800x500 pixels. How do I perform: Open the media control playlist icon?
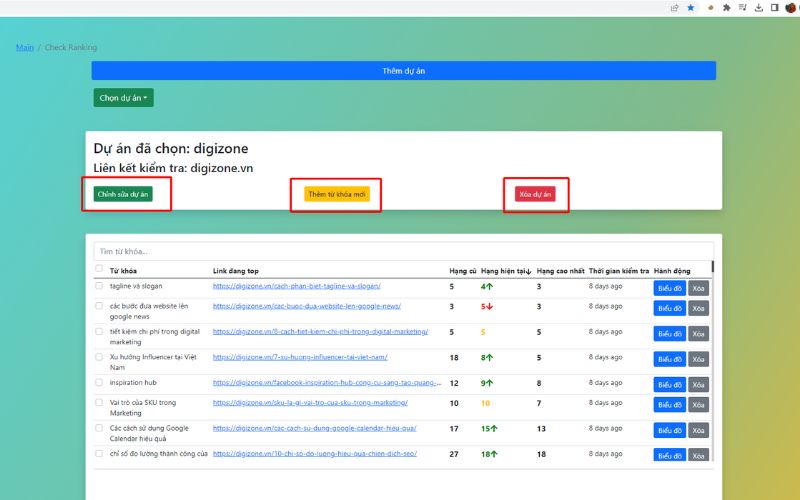click(x=742, y=8)
